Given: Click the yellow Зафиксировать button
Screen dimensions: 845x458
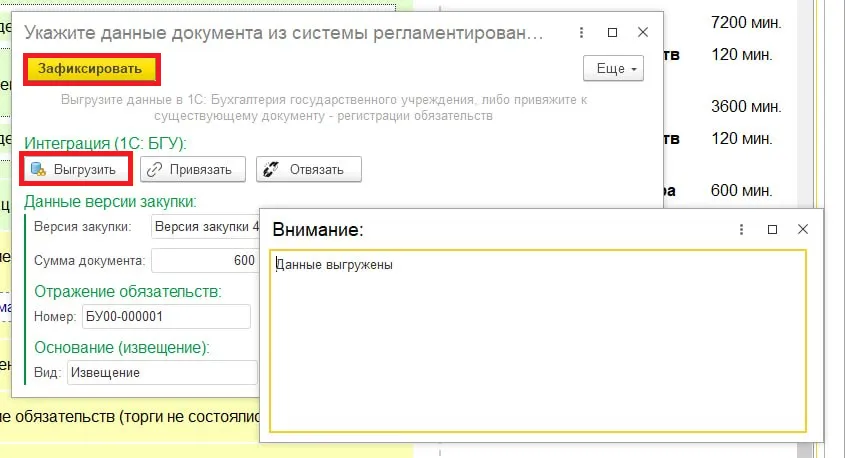Looking at the screenshot, I should [92, 69].
